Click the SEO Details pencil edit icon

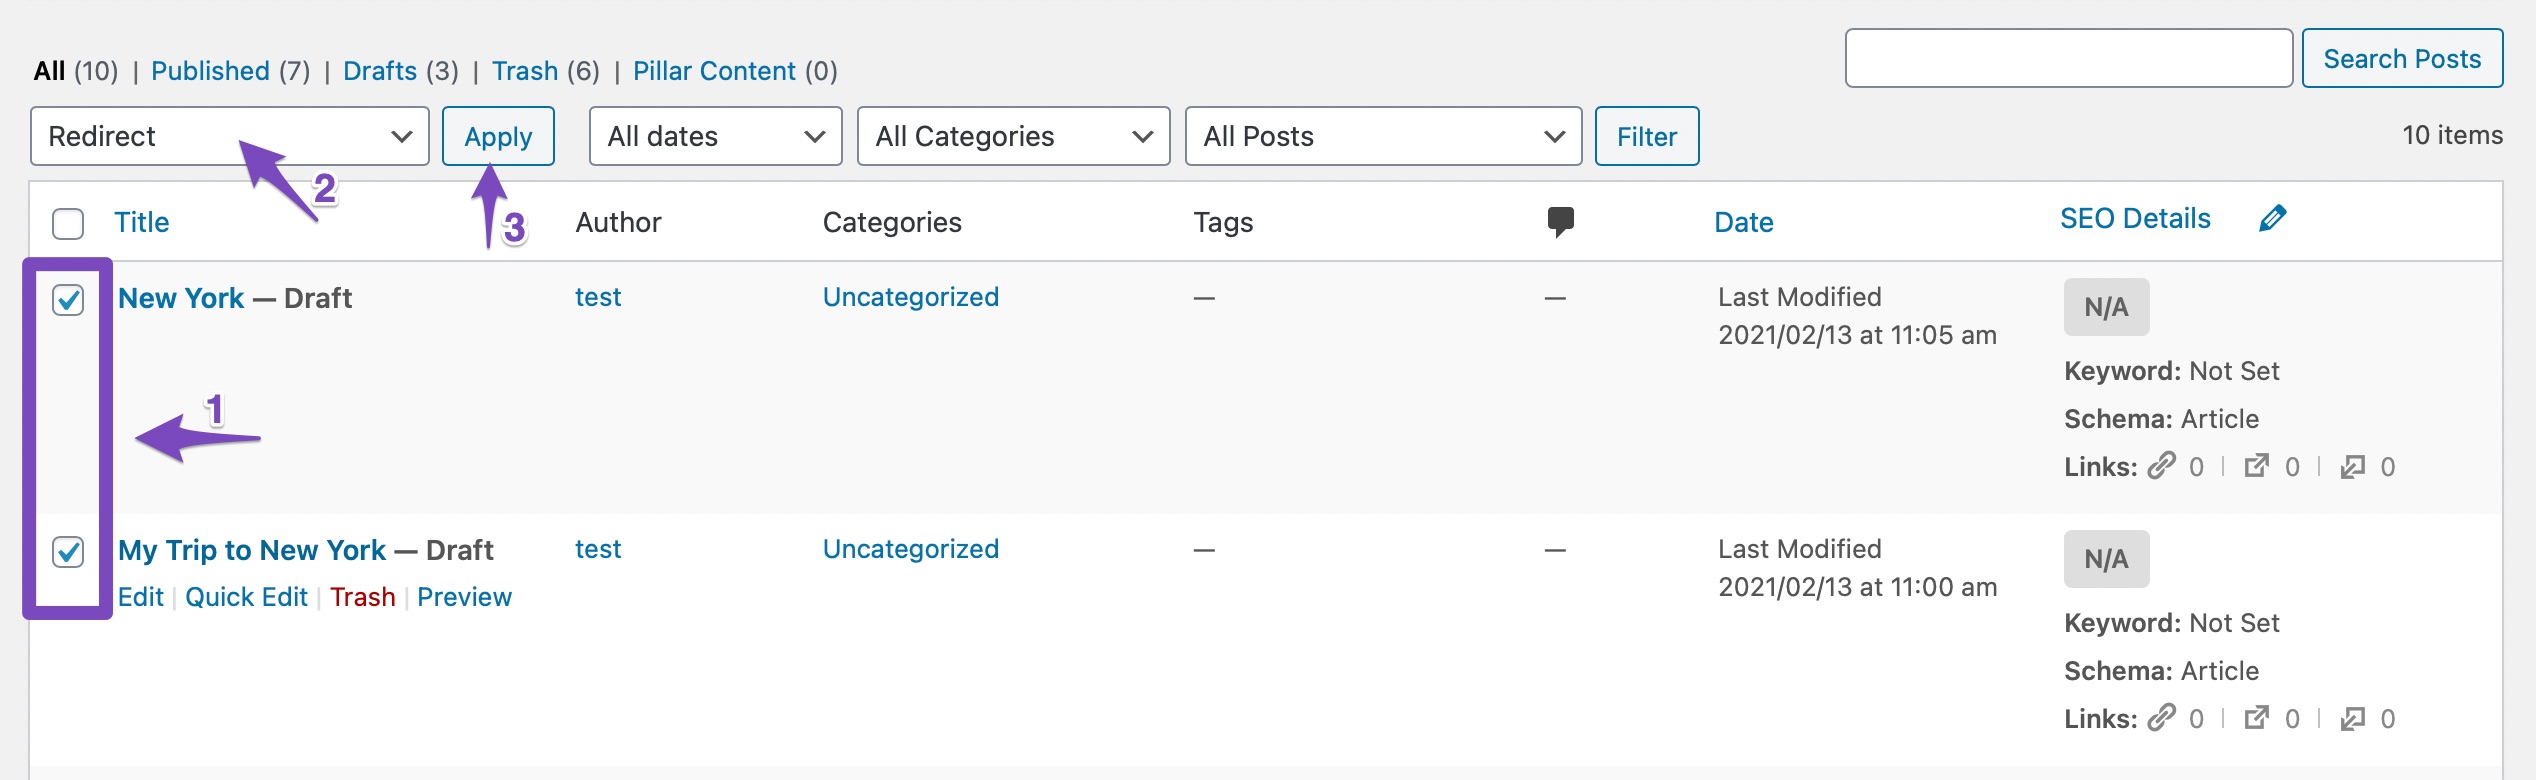coord(2272,218)
